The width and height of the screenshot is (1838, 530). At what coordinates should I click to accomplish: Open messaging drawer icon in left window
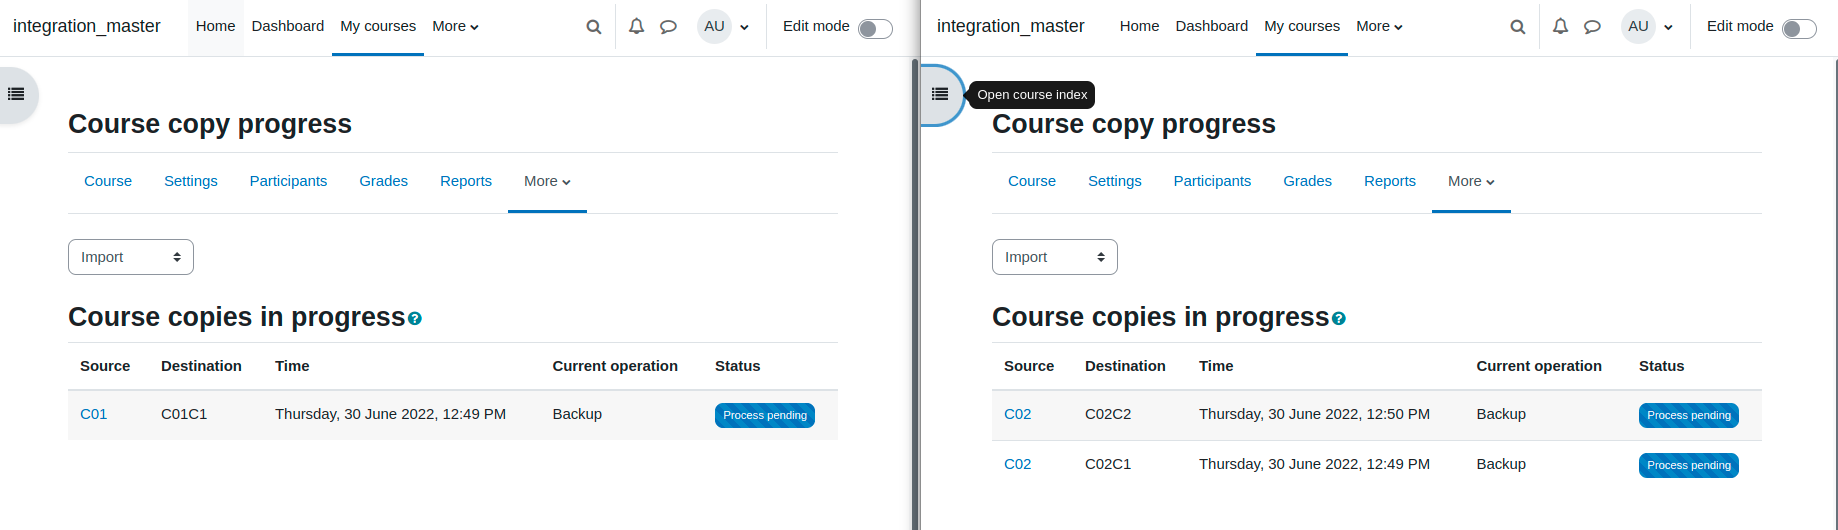point(669,27)
